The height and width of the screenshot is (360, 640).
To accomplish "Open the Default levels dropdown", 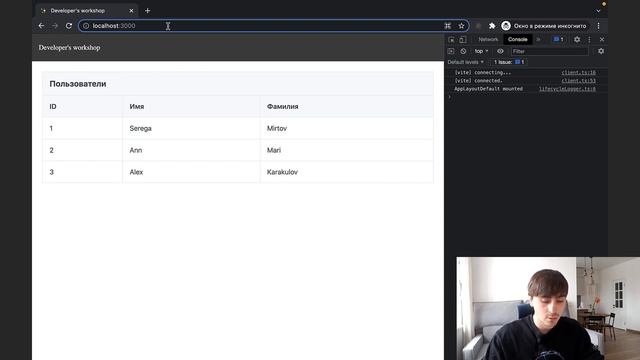I will tap(466, 62).
